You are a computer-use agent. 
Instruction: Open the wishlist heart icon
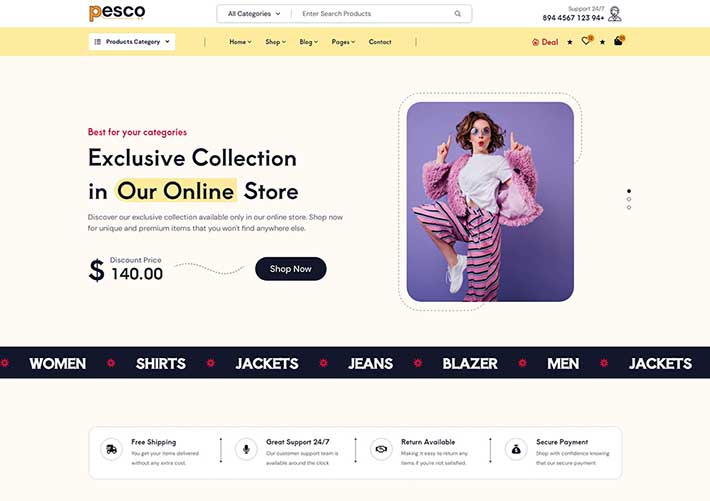[x=586, y=41]
